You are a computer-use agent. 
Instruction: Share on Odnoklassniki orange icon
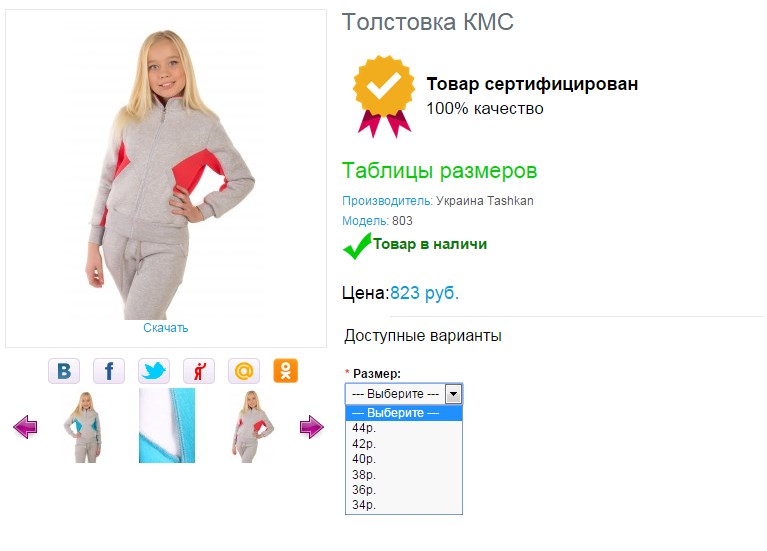(x=286, y=370)
